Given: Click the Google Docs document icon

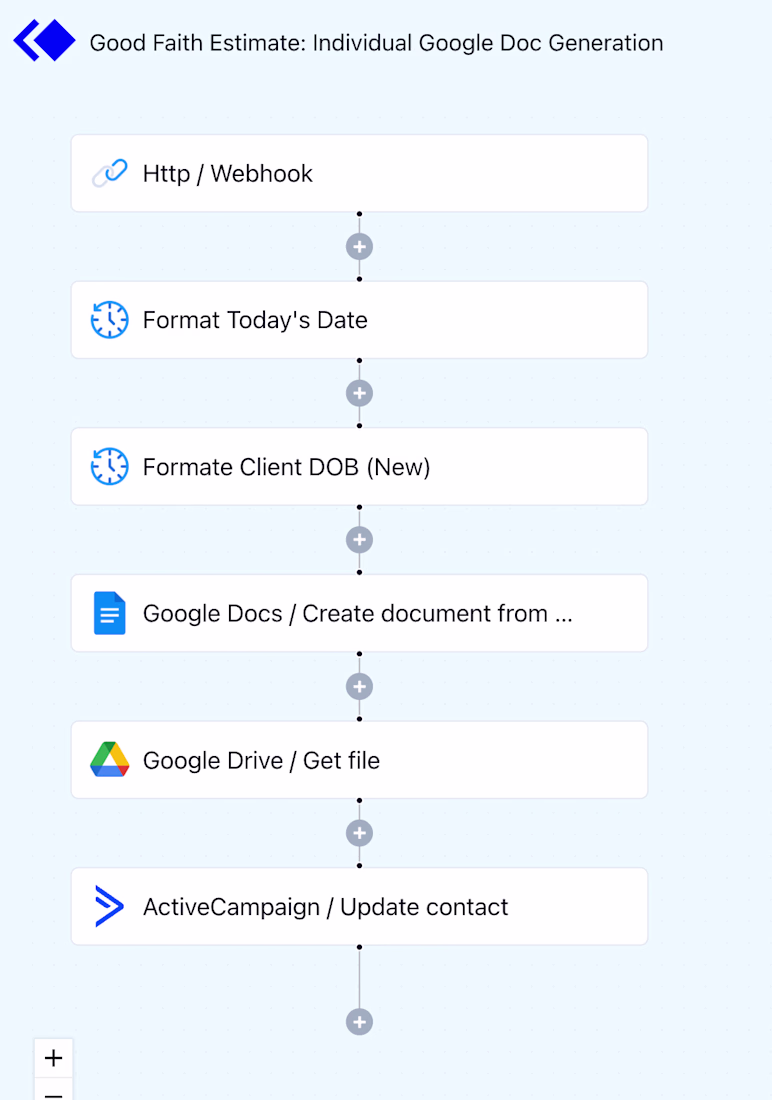Looking at the screenshot, I should (x=109, y=613).
